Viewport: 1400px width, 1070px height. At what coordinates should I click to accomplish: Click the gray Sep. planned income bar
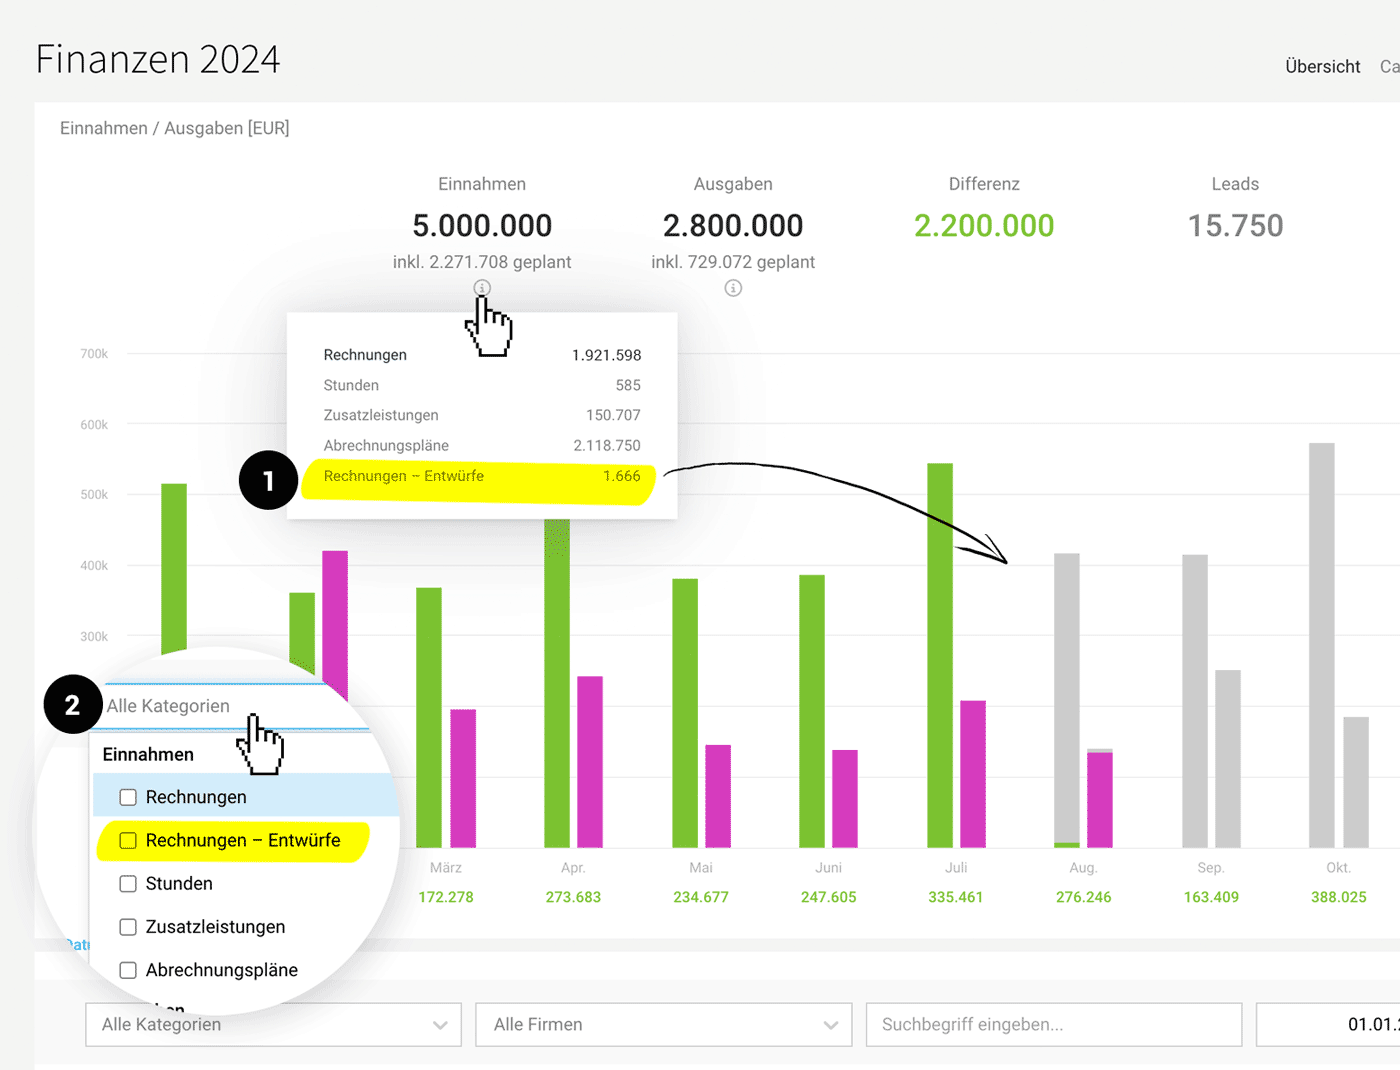(x=1195, y=701)
